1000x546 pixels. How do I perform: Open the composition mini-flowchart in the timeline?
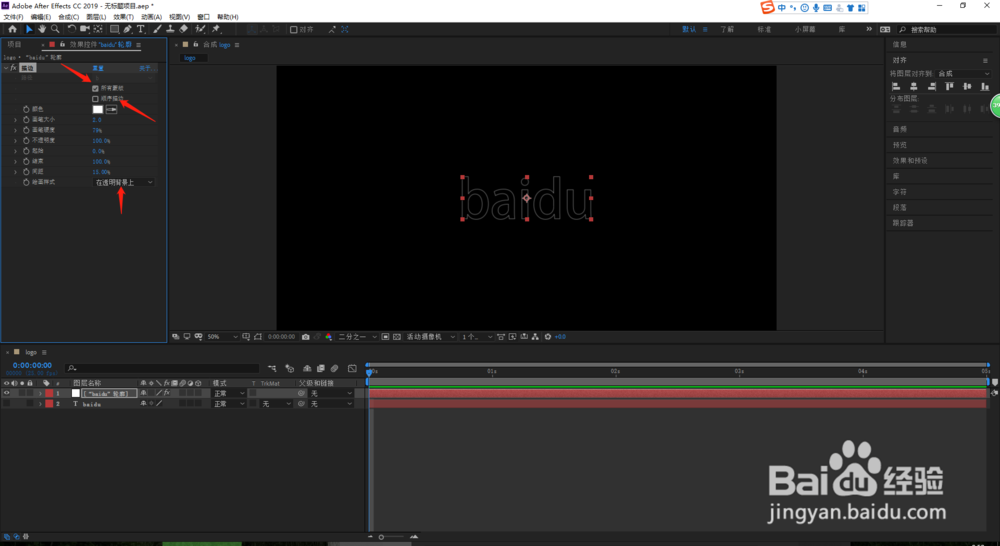click(x=272, y=368)
